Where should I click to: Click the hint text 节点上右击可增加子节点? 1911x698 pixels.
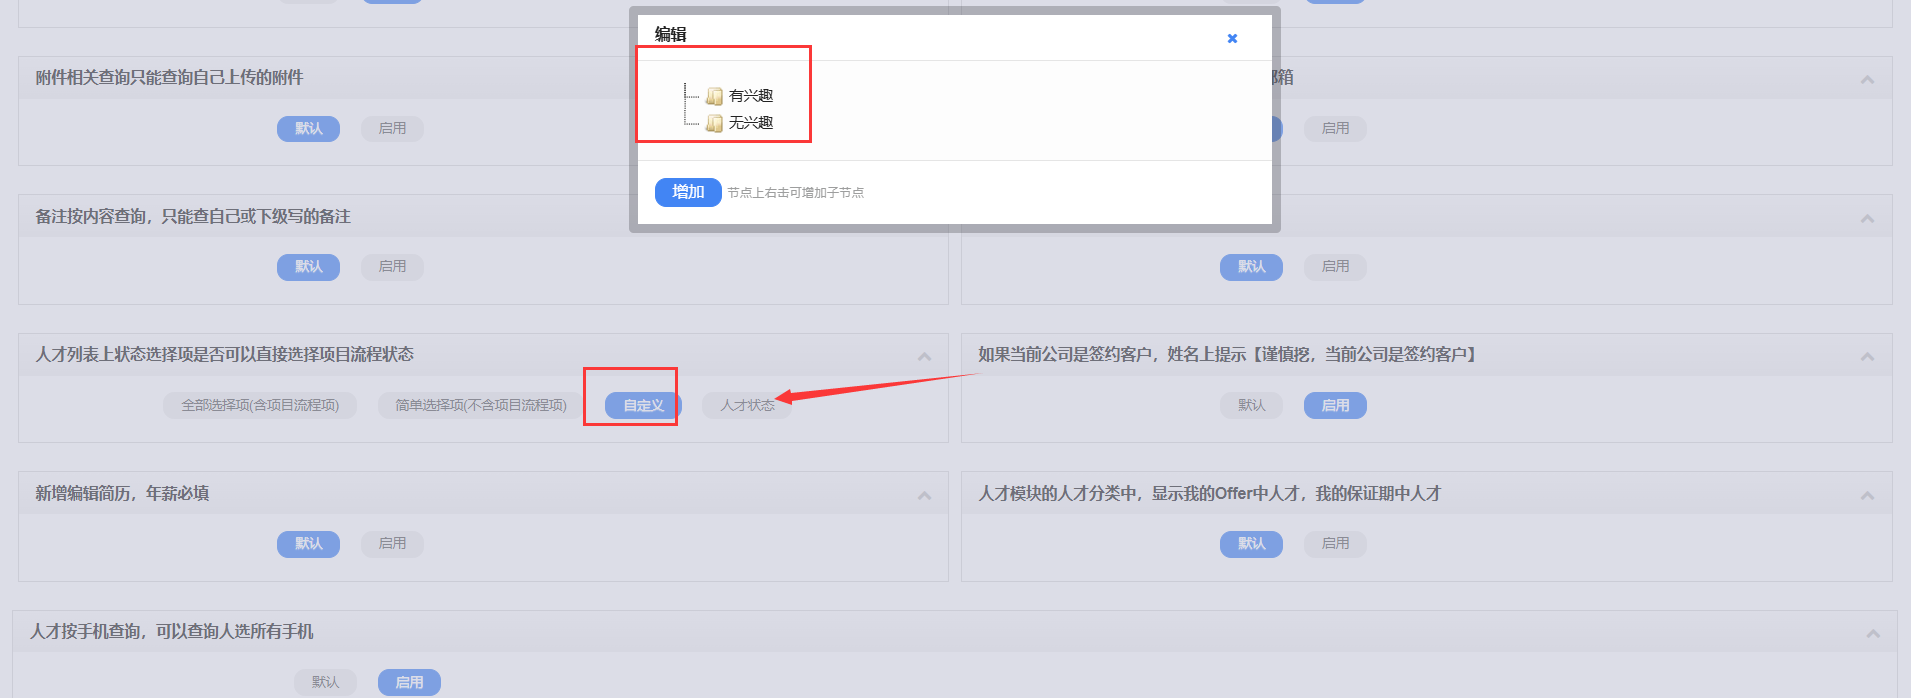coord(796,193)
